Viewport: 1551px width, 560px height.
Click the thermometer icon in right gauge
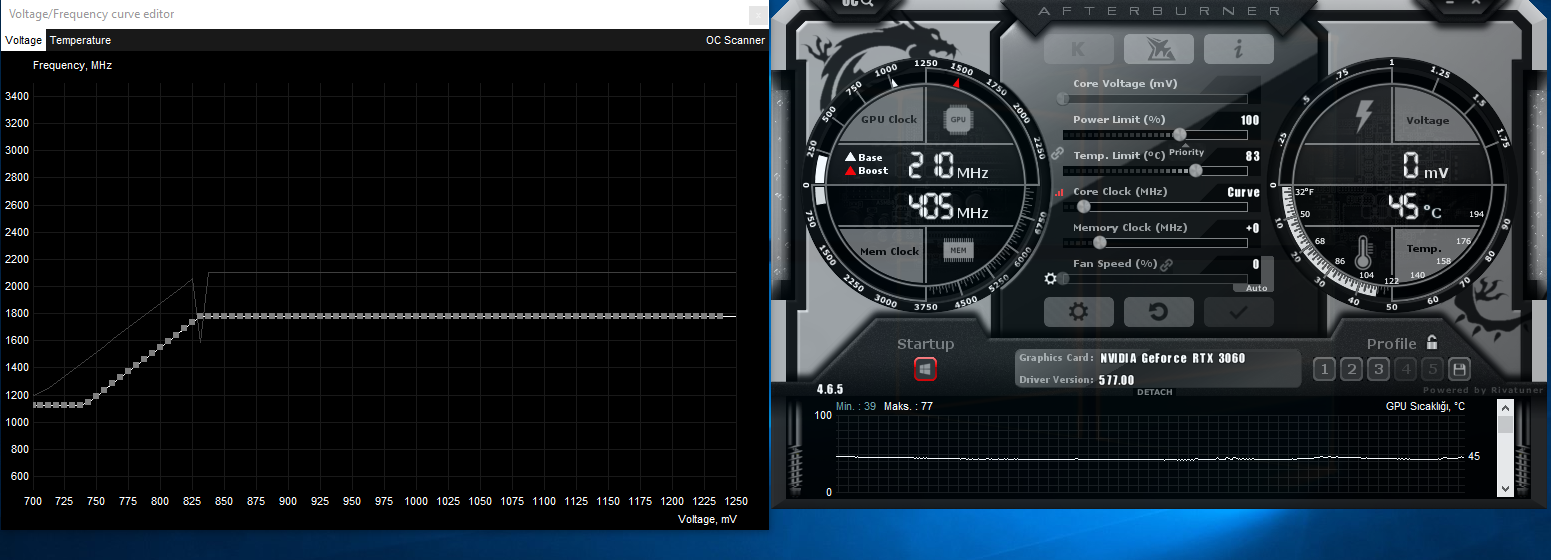[1362, 253]
